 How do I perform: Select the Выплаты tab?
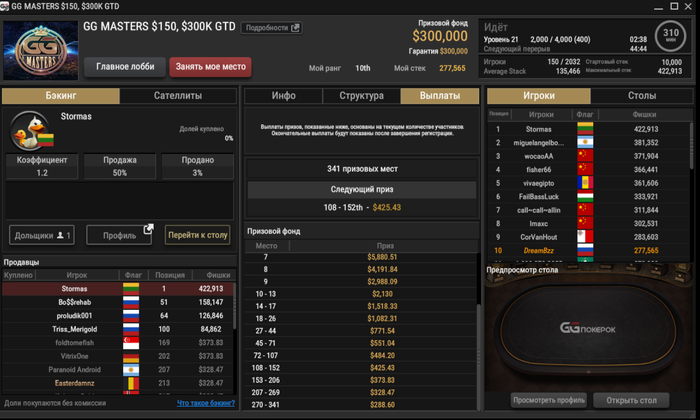click(440, 96)
